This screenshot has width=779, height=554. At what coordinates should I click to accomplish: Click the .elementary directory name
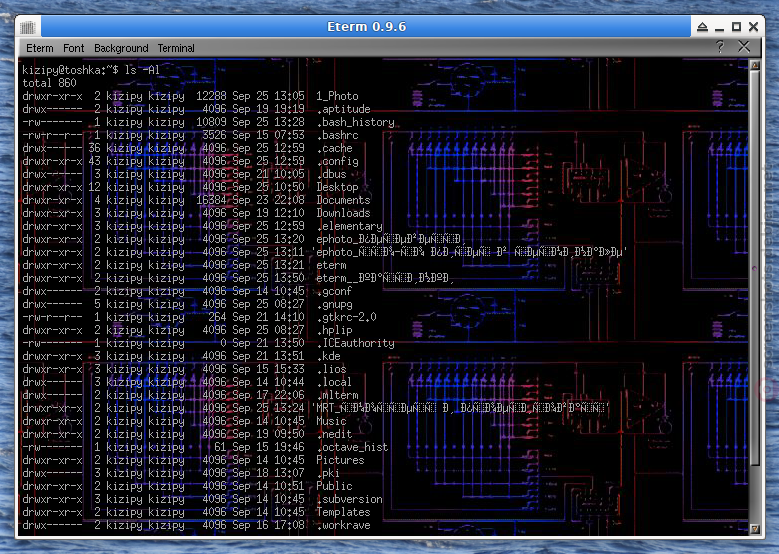[x=349, y=226]
